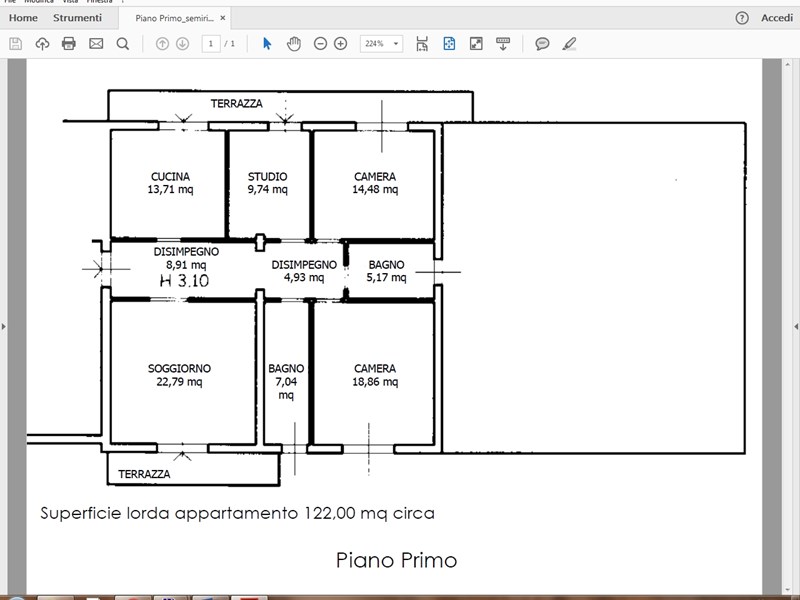Image resolution: width=800 pixels, height=600 pixels.
Task: Click the page number input field
Action: (211, 44)
